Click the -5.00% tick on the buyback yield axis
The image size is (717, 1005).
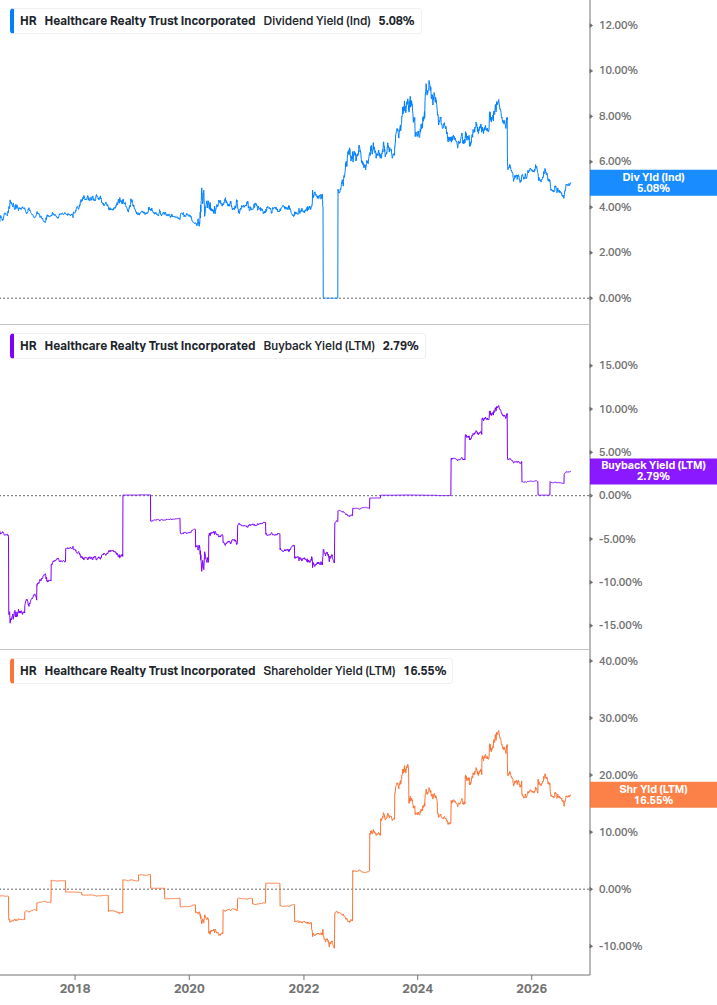point(617,539)
